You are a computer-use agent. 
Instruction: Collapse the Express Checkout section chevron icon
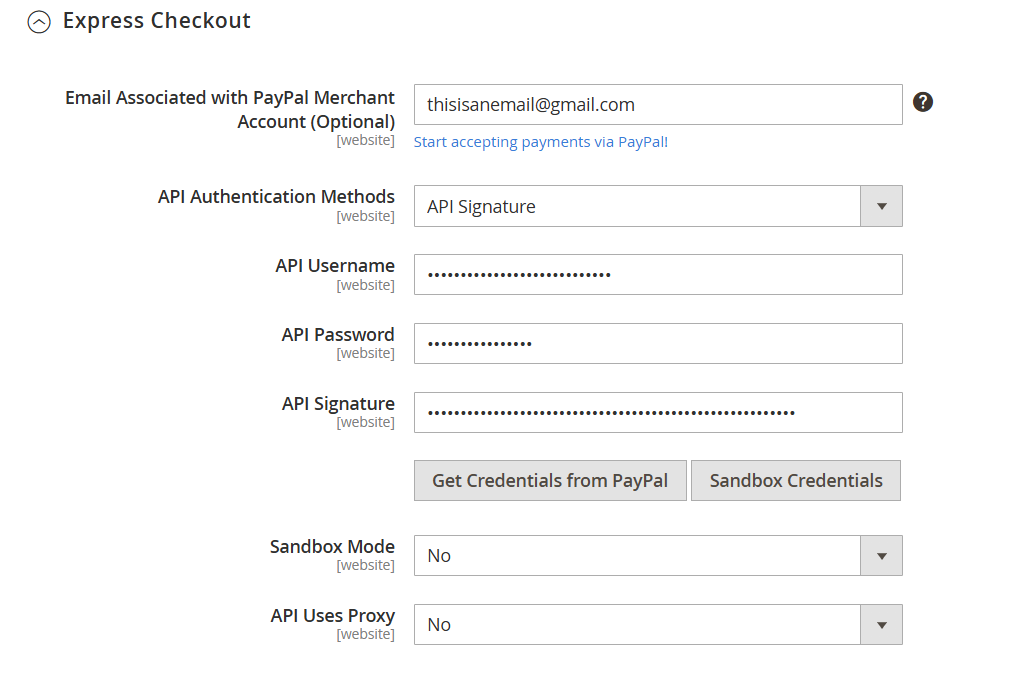point(39,22)
